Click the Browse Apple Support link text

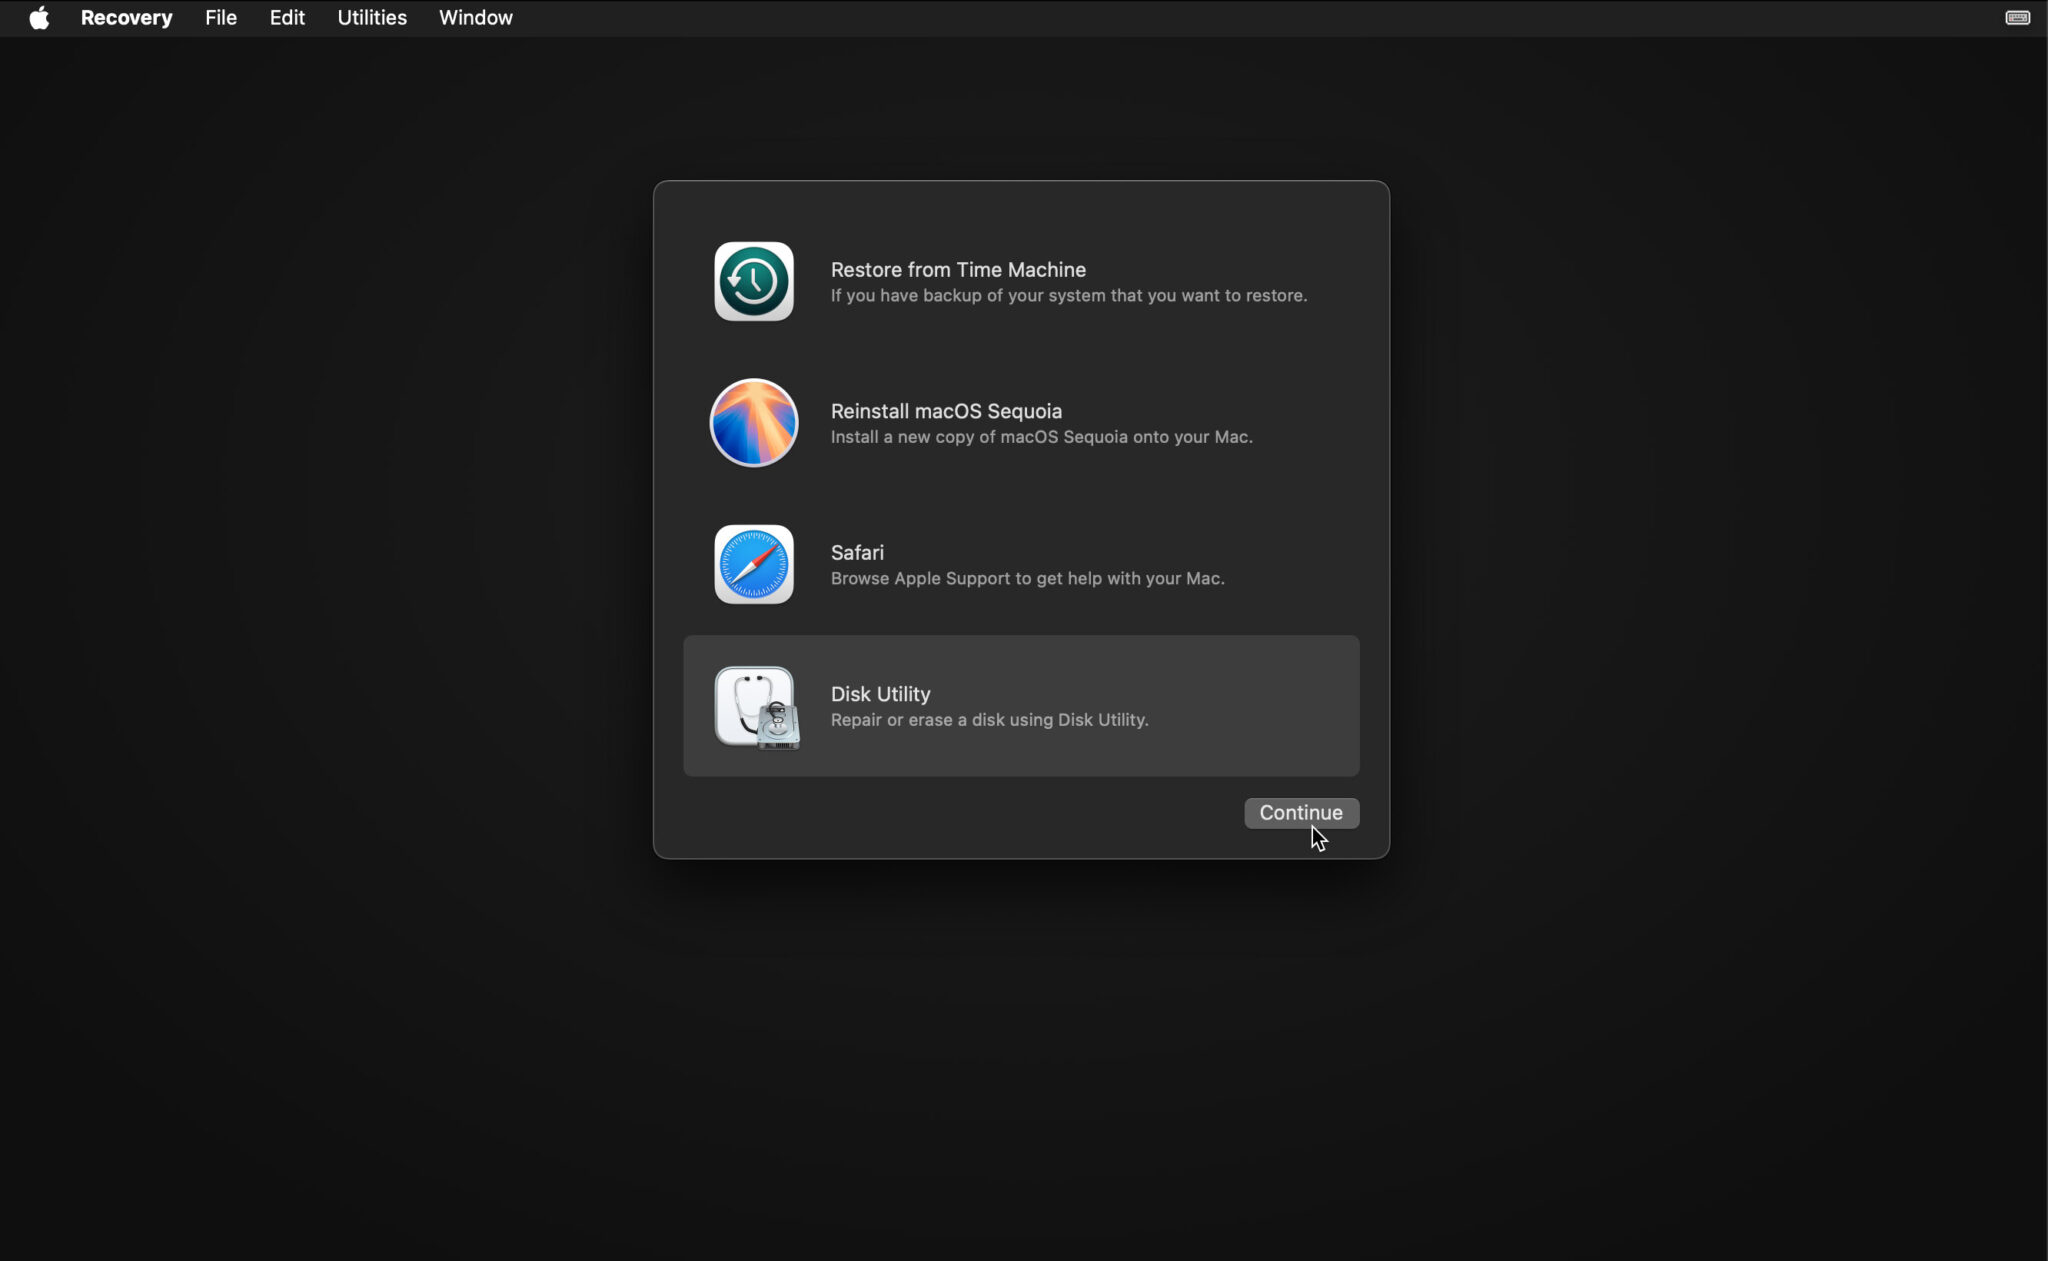click(1026, 578)
